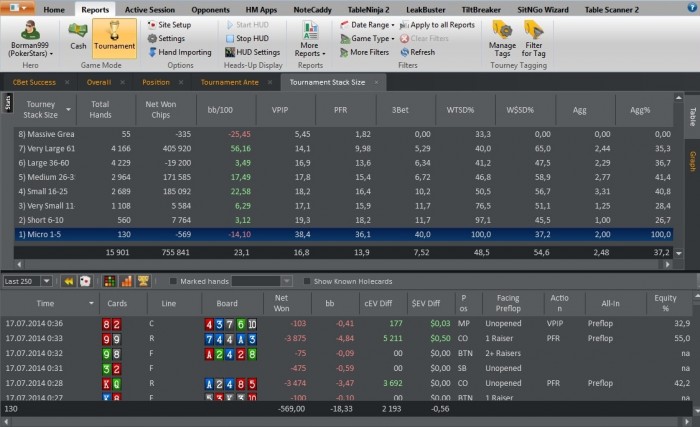Screen dimensions: 700x427
Task: Select the 1) Micro 1-5 row
Action: 343,234
